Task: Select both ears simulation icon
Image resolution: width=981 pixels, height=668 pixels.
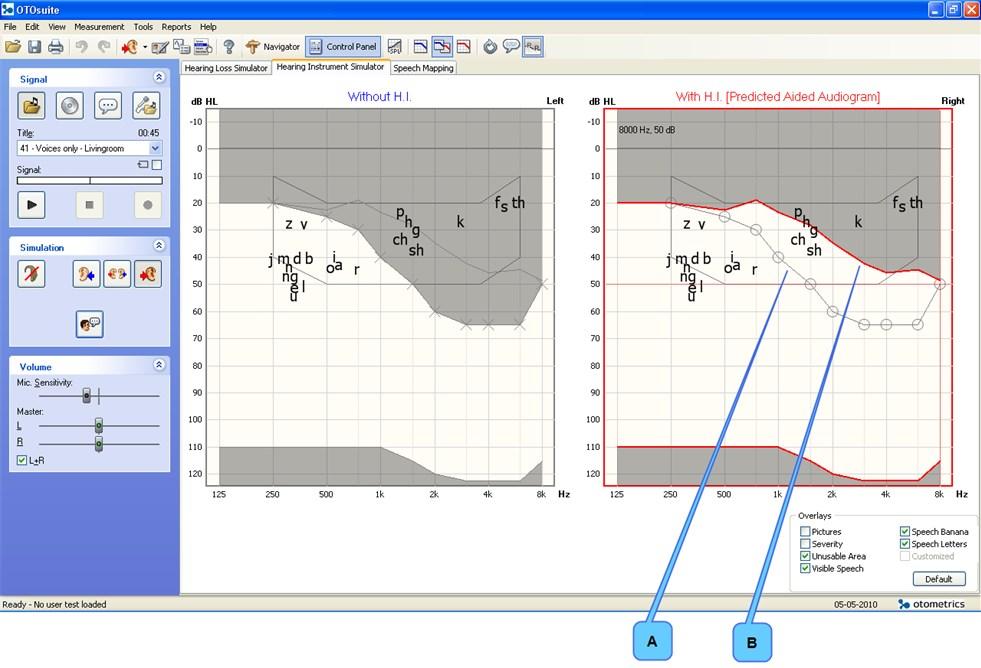Action: point(117,274)
